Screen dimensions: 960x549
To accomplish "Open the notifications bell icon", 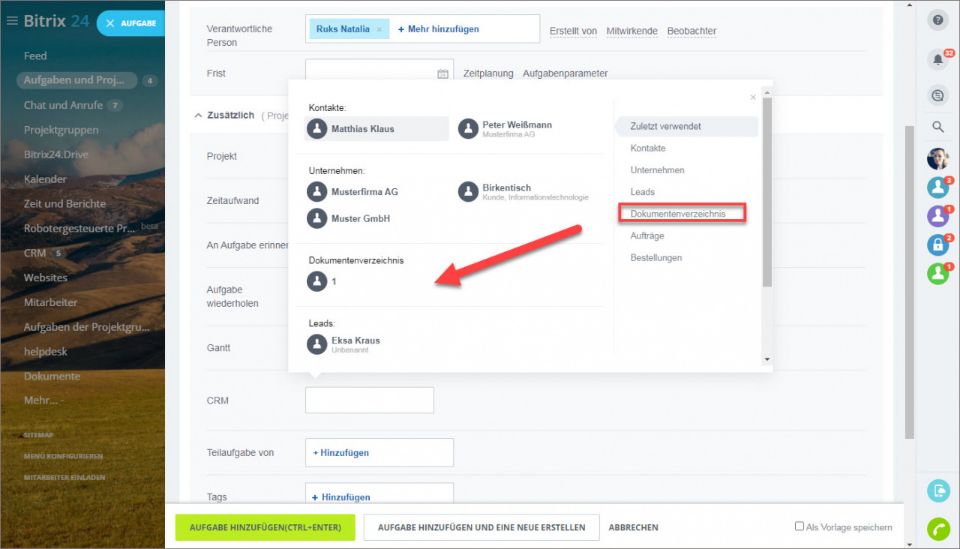I will coord(938,60).
